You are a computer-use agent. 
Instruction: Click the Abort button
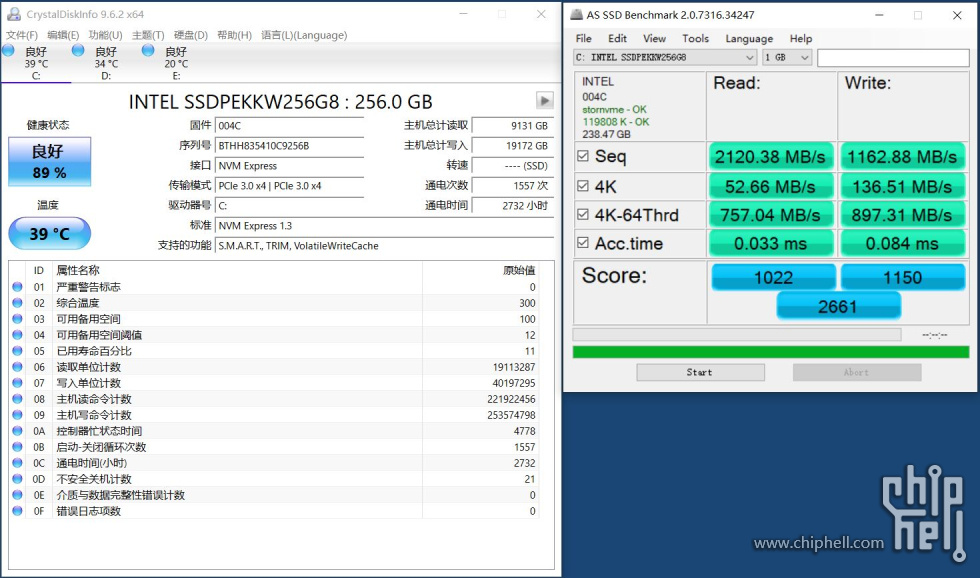857,372
